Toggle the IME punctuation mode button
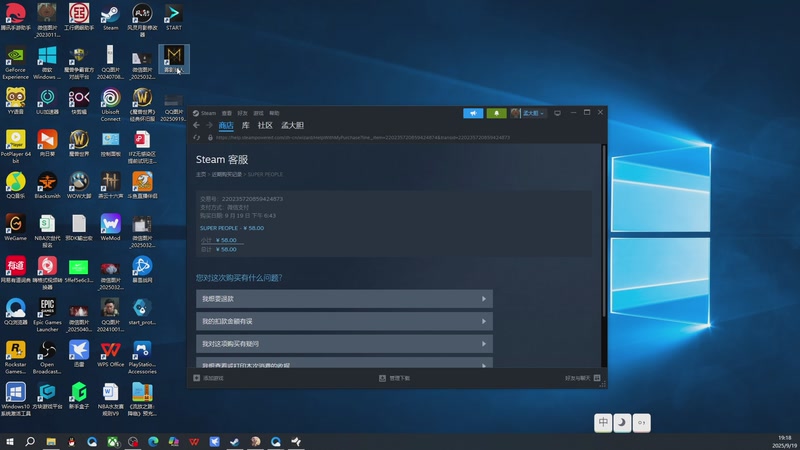Viewport: 800px width, 450px height. (x=641, y=423)
